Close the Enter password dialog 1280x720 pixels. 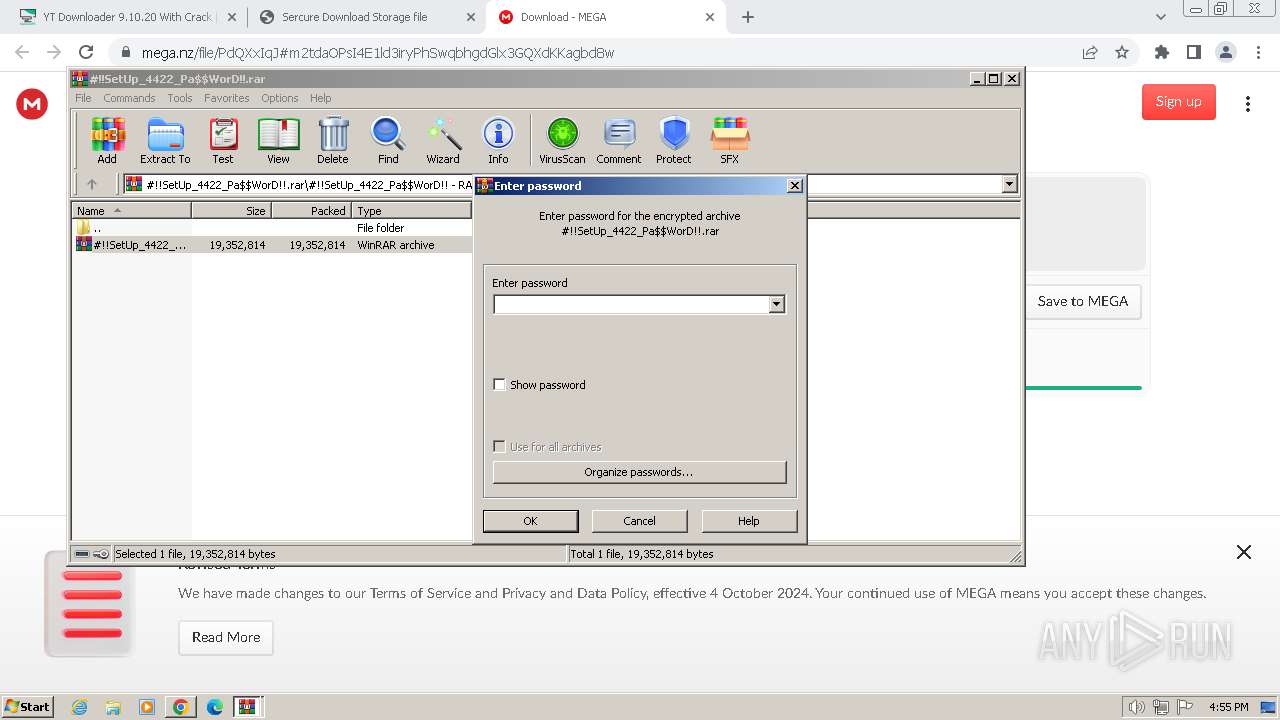(795, 185)
